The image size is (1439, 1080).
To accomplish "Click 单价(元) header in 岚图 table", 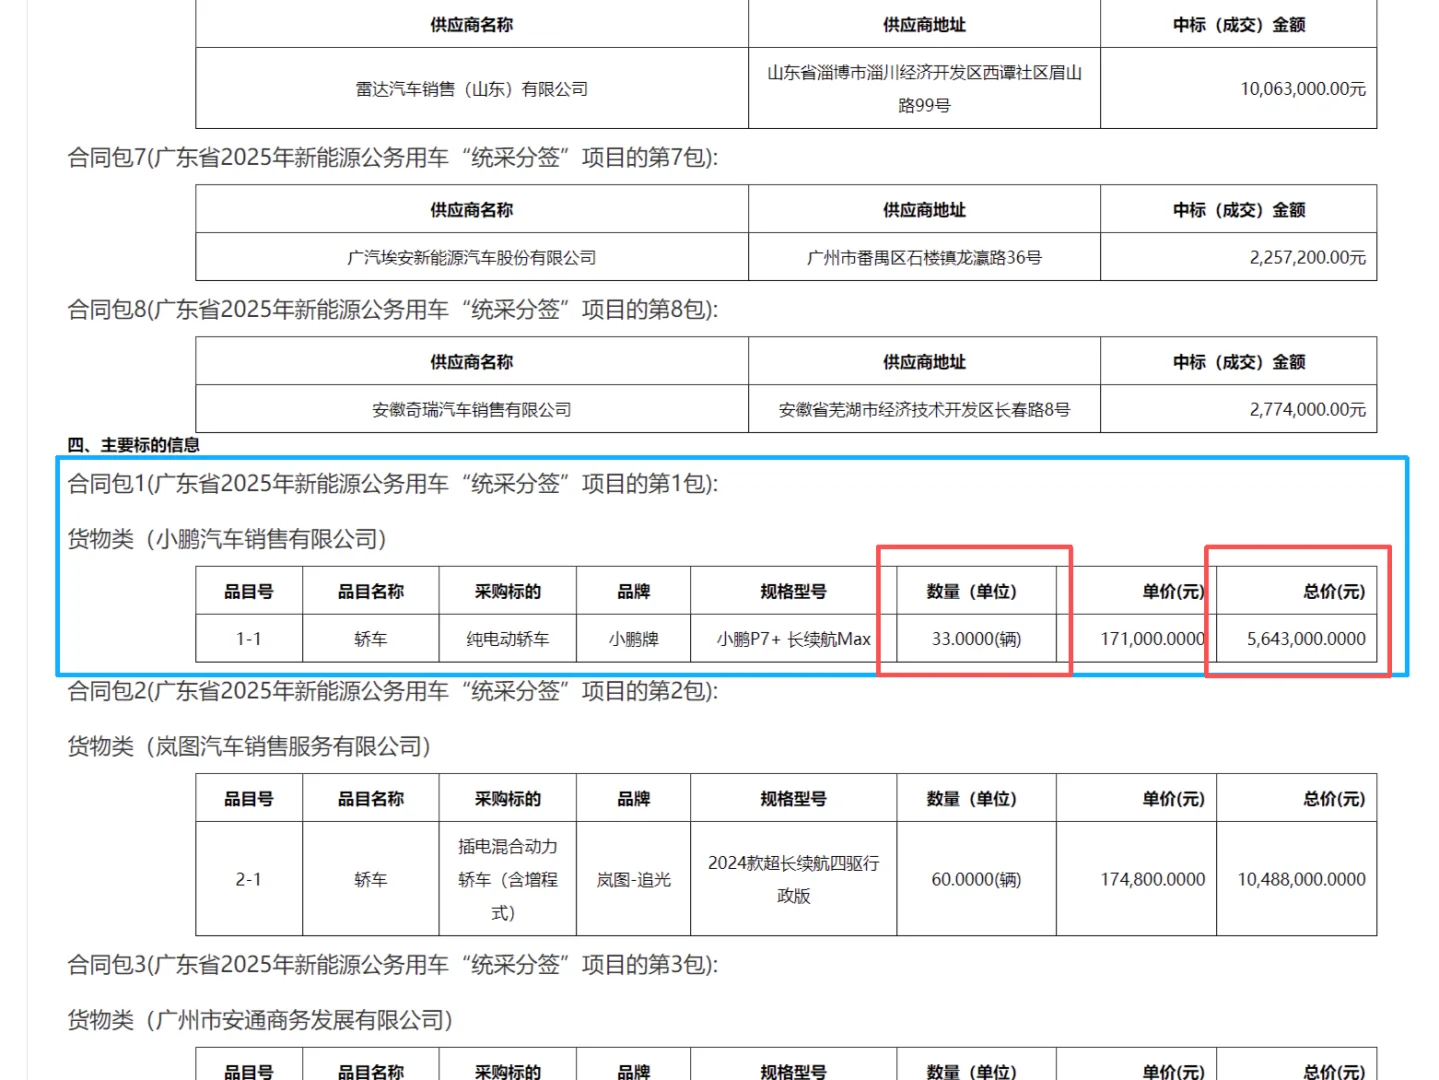I will (x=1174, y=799).
